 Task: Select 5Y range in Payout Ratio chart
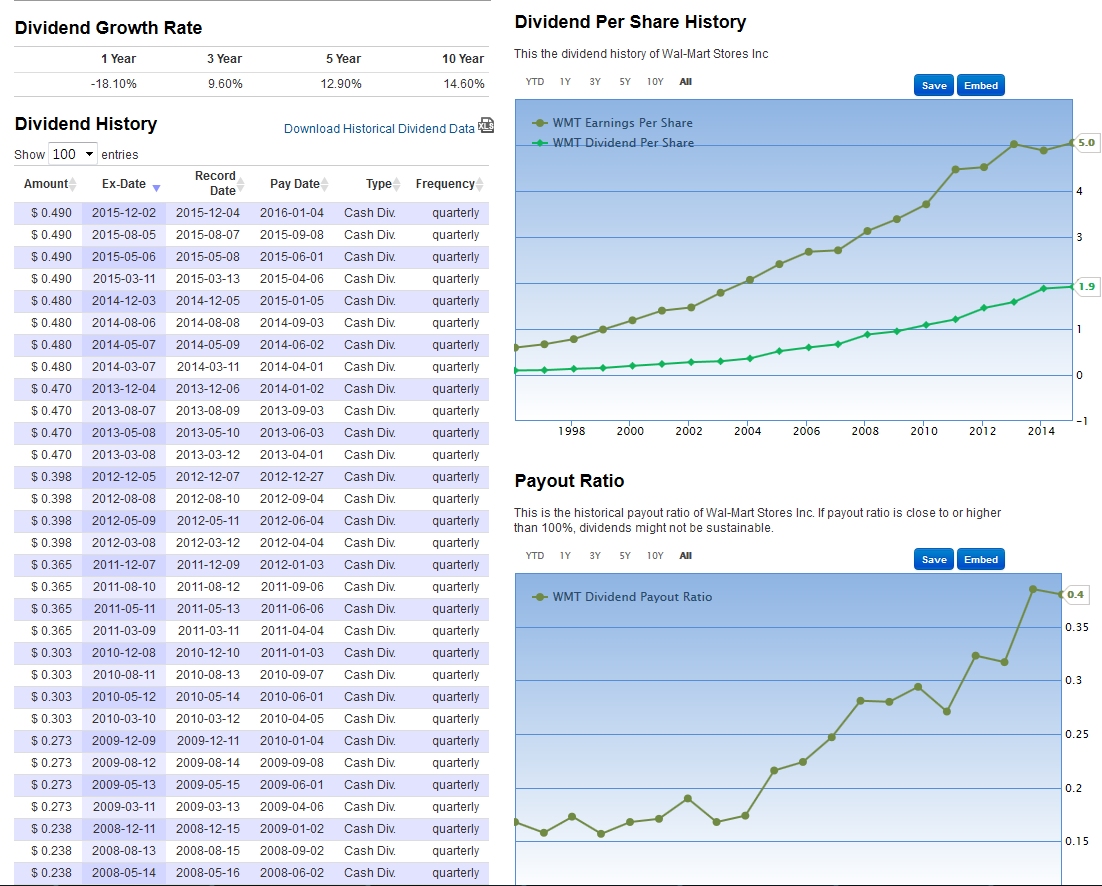(625, 556)
